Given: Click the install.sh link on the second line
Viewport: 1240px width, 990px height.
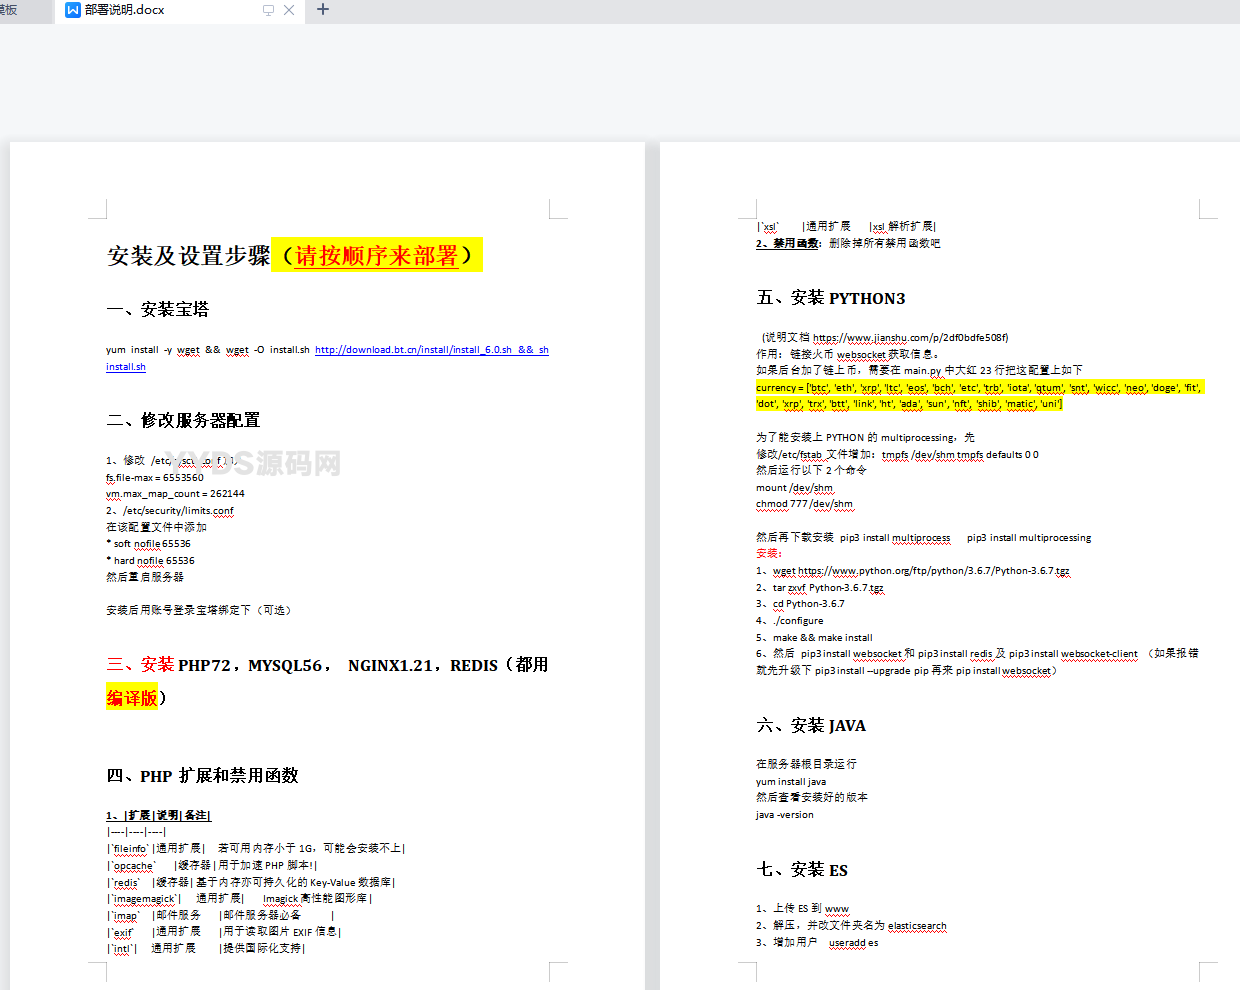Looking at the screenshot, I should point(126,367).
